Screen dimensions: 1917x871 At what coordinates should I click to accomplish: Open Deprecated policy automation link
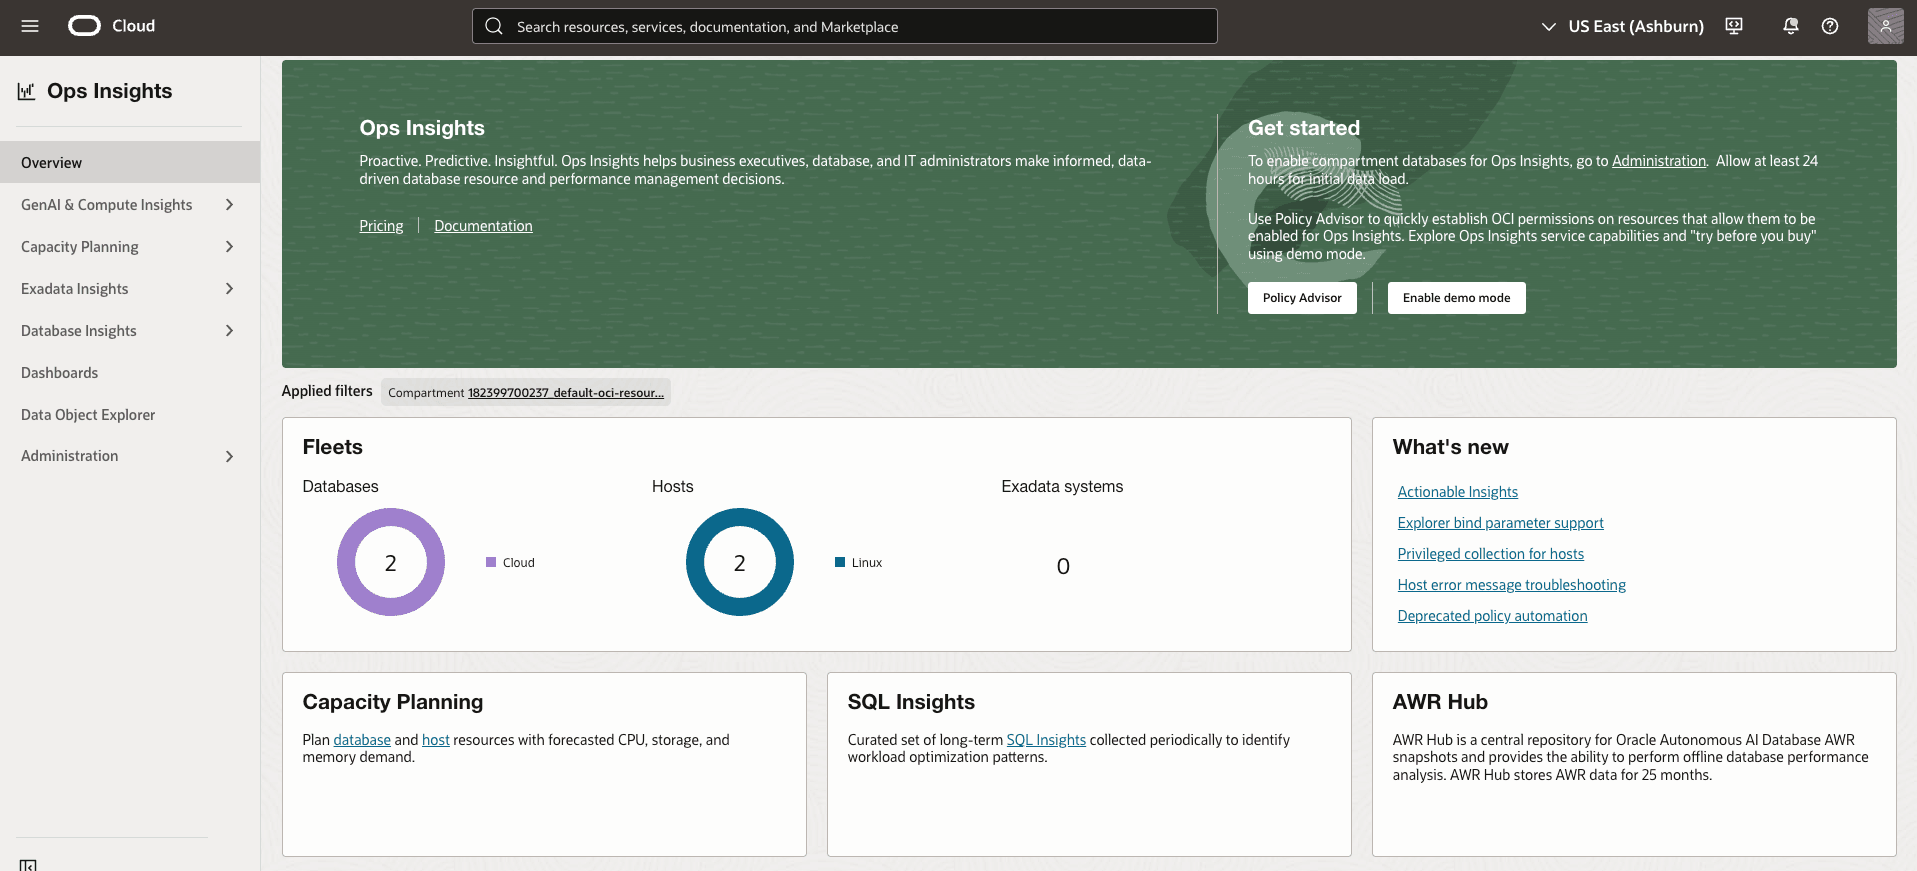coord(1493,616)
